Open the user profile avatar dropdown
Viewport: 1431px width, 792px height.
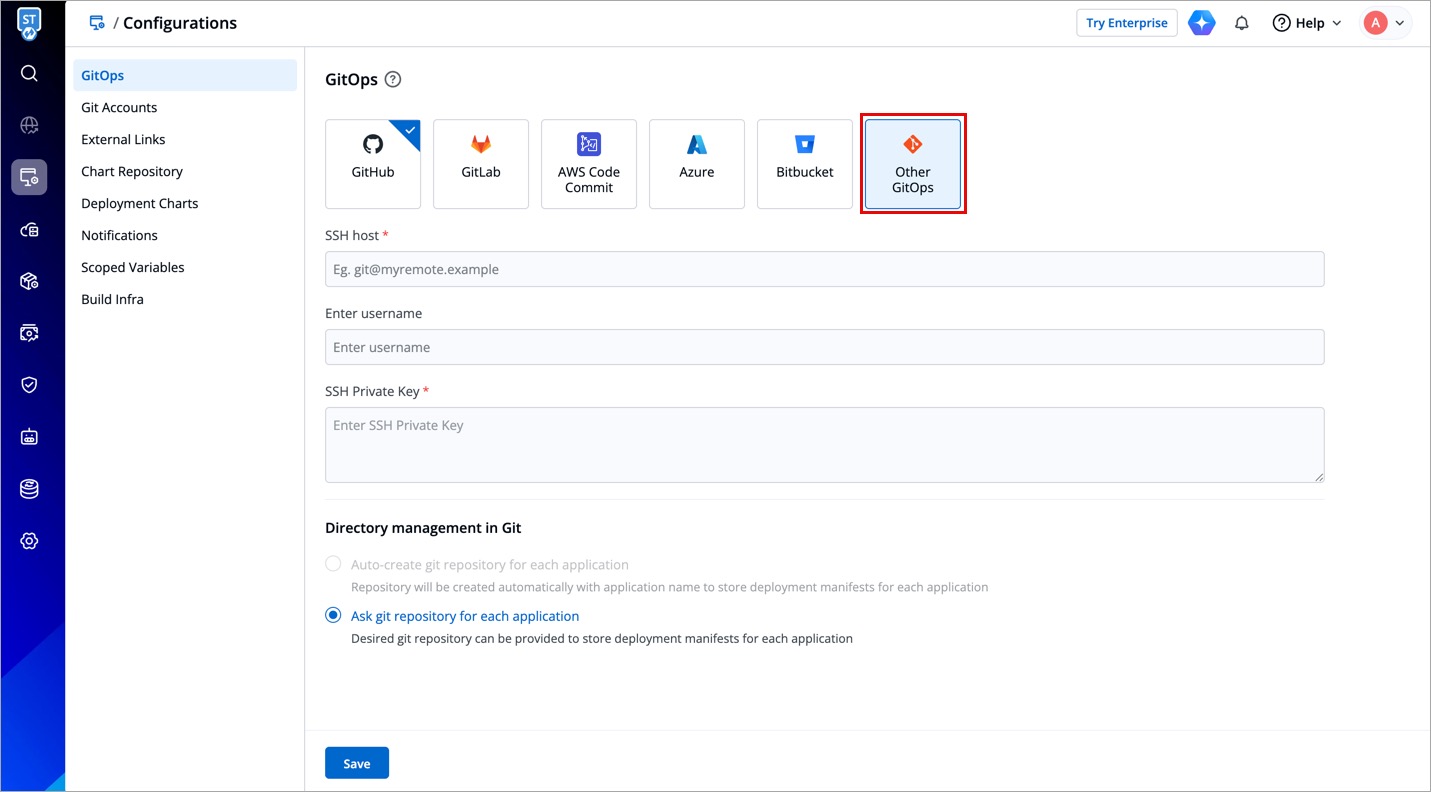[x=1385, y=23]
